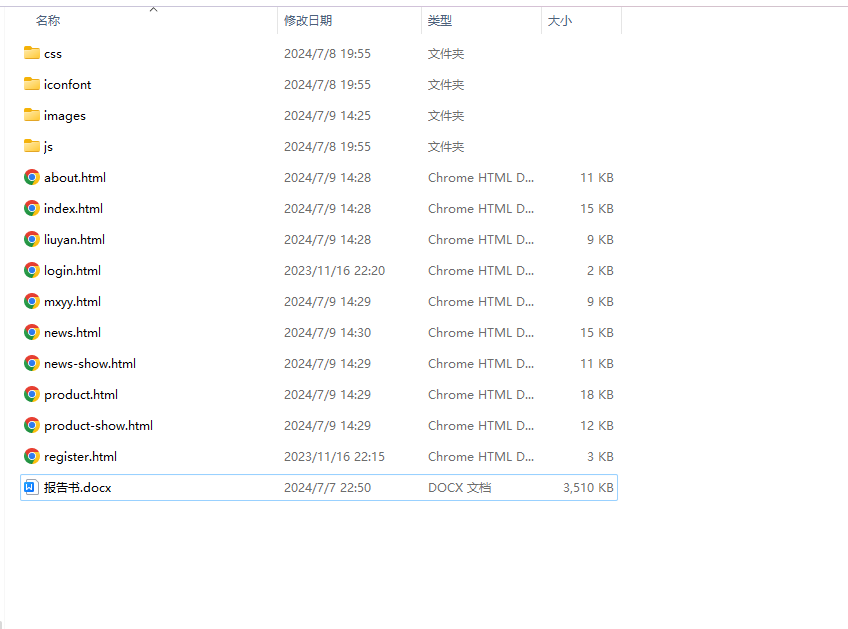Image resolution: width=848 pixels, height=629 pixels.
Task: Click the 18 KB size of product.html
Action: click(597, 394)
